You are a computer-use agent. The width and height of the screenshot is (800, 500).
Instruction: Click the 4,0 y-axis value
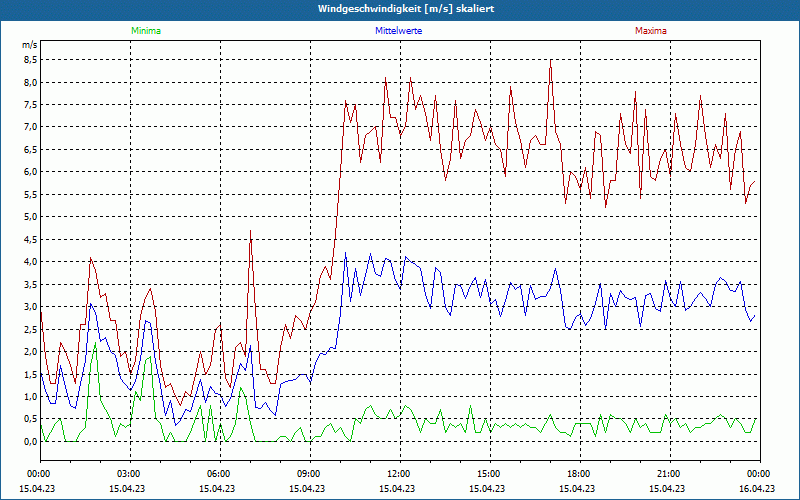[x=31, y=262]
